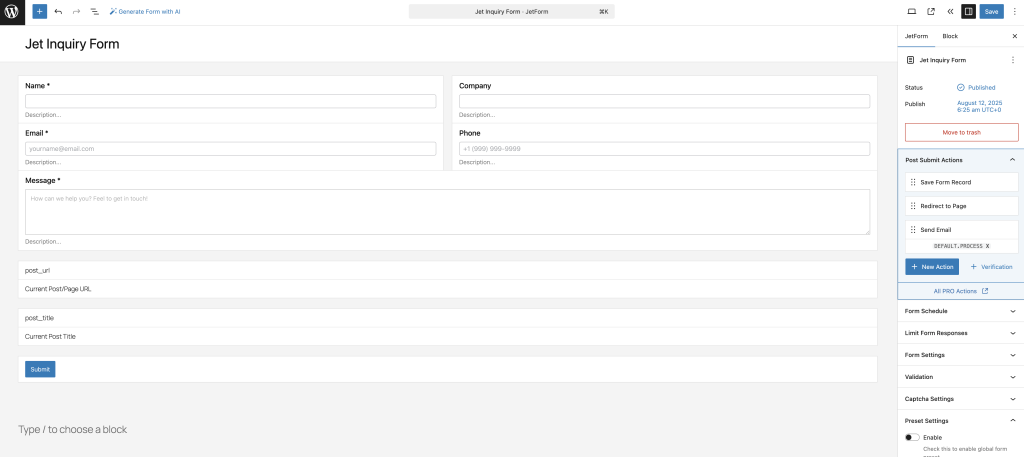Collapse the Post Submit Actions panel
This screenshot has width=1024, height=457.
tap(961, 160)
